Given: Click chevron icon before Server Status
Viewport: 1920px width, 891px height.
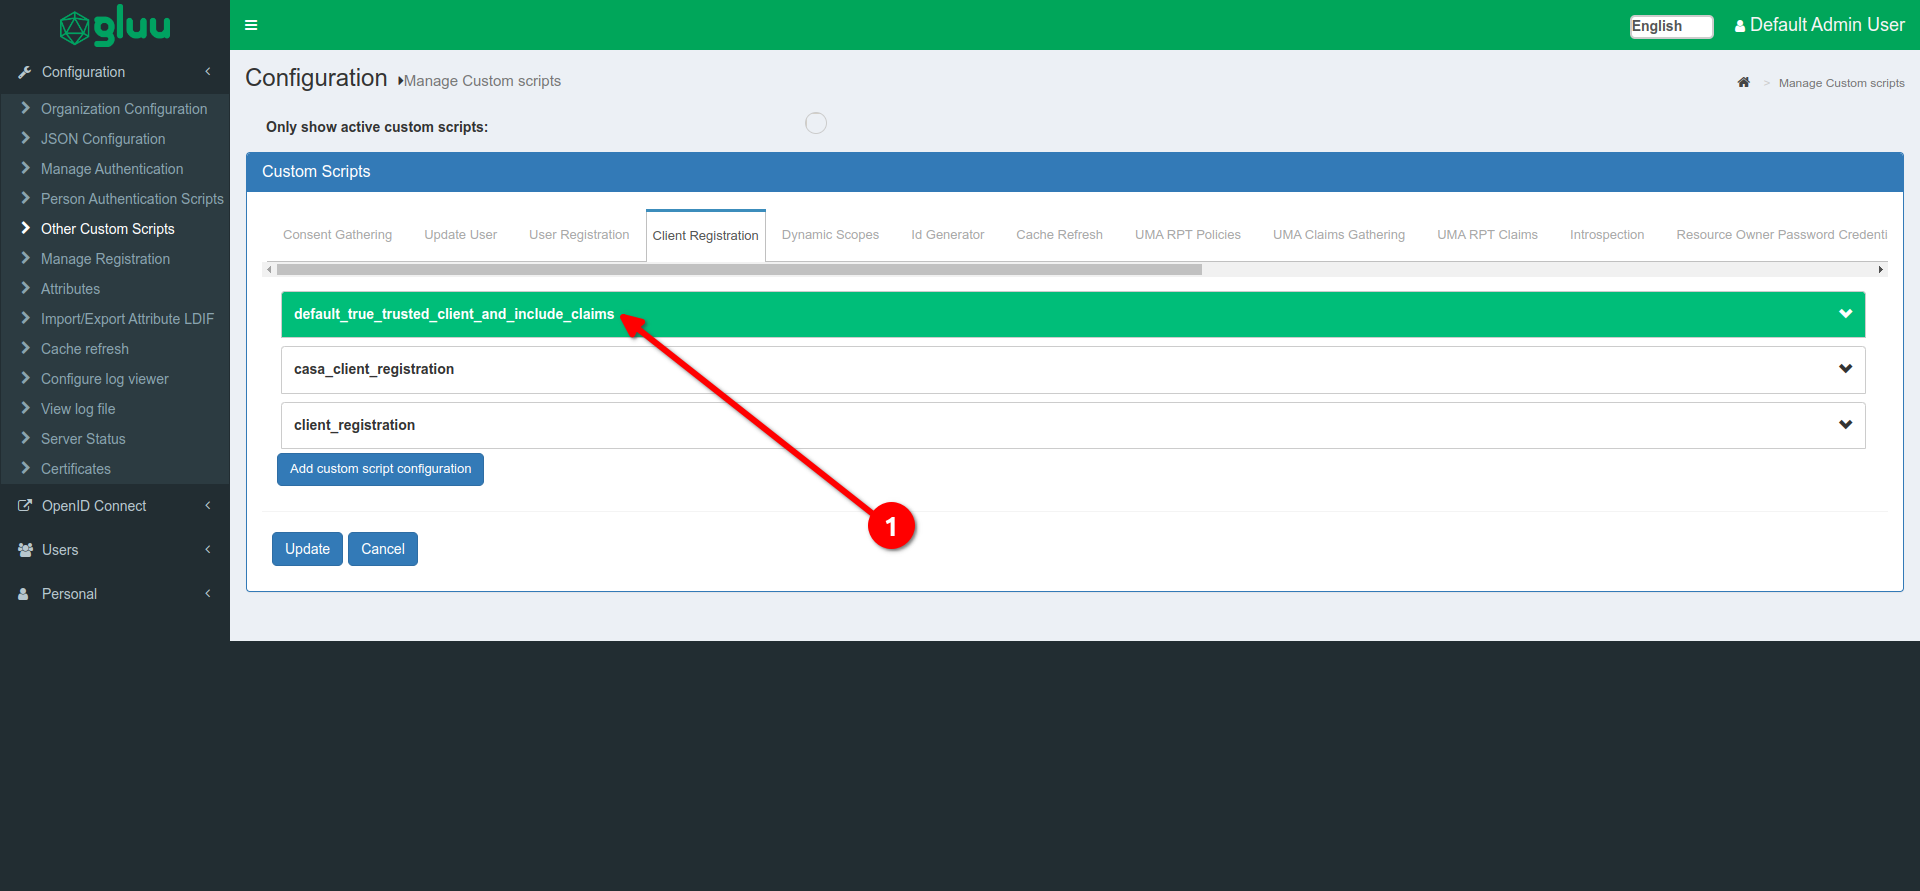Looking at the screenshot, I should tap(26, 438).
